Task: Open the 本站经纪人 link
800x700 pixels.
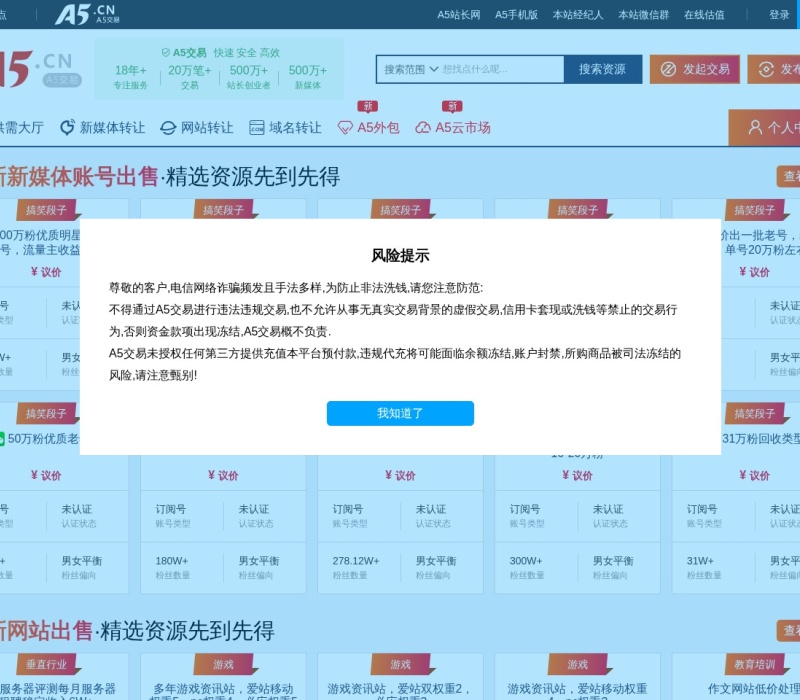Action: (578, 15)
